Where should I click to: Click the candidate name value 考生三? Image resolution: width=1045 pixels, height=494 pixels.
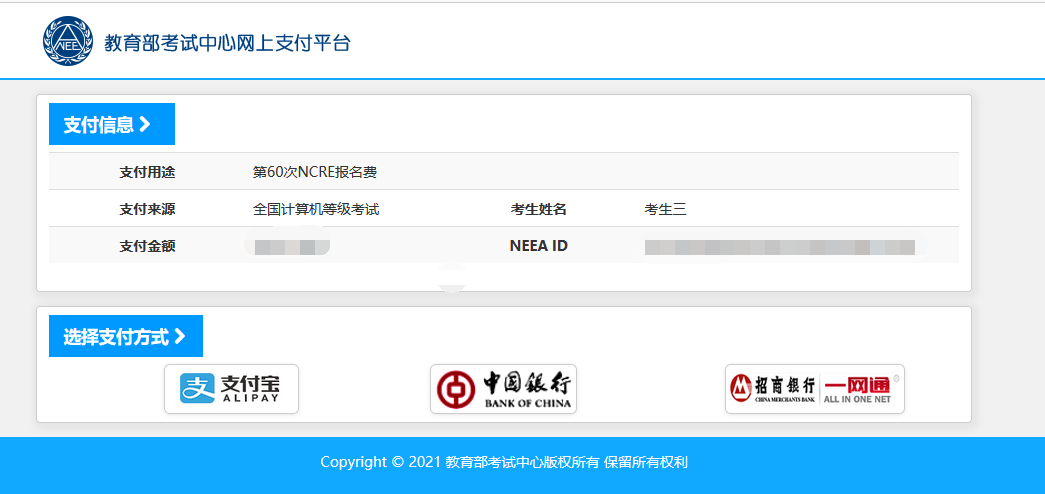click(x=665, y=209)
